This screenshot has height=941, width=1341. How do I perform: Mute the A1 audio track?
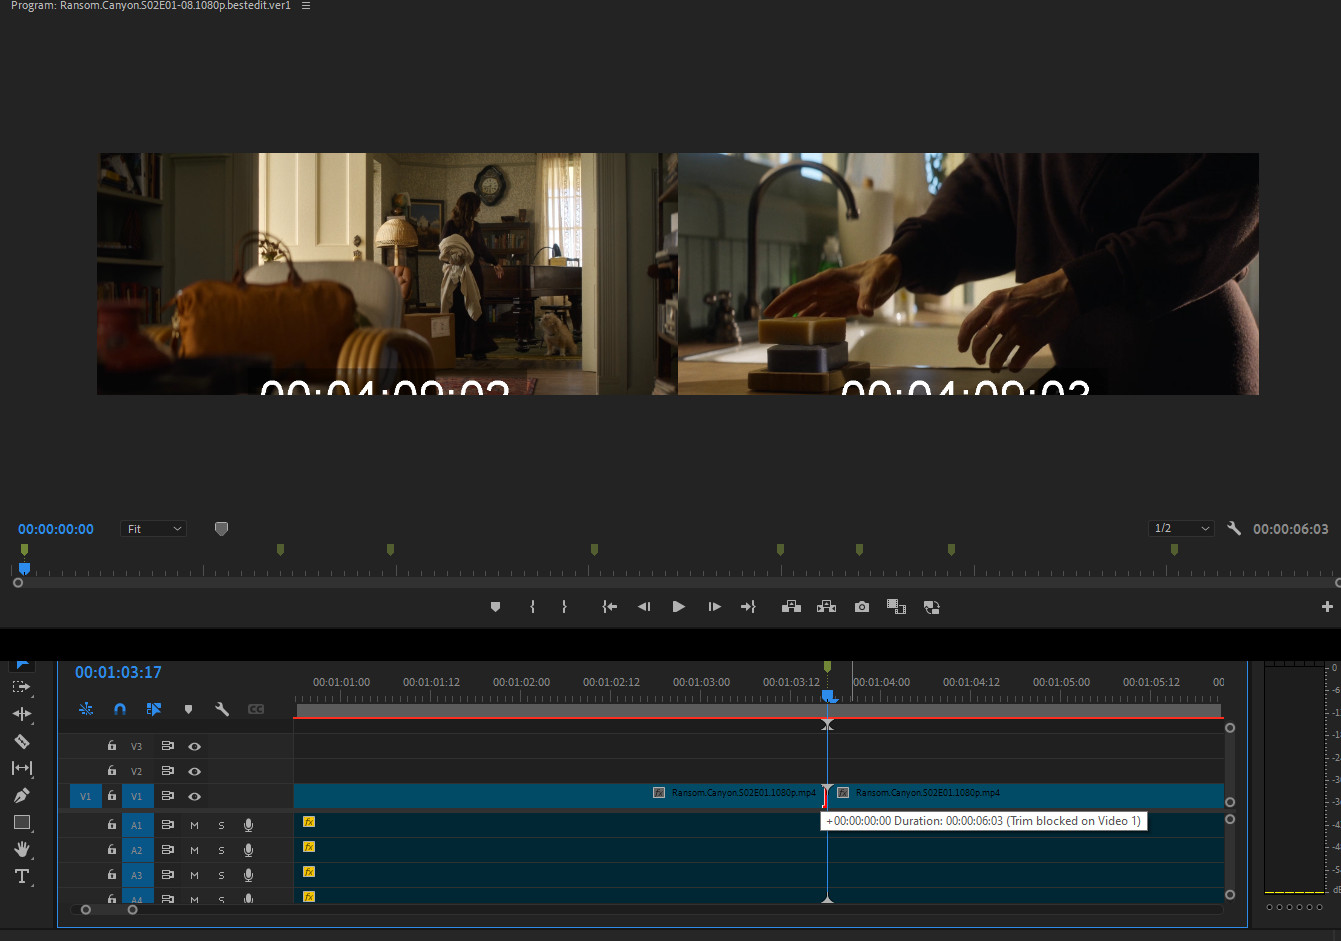point(194,825)
